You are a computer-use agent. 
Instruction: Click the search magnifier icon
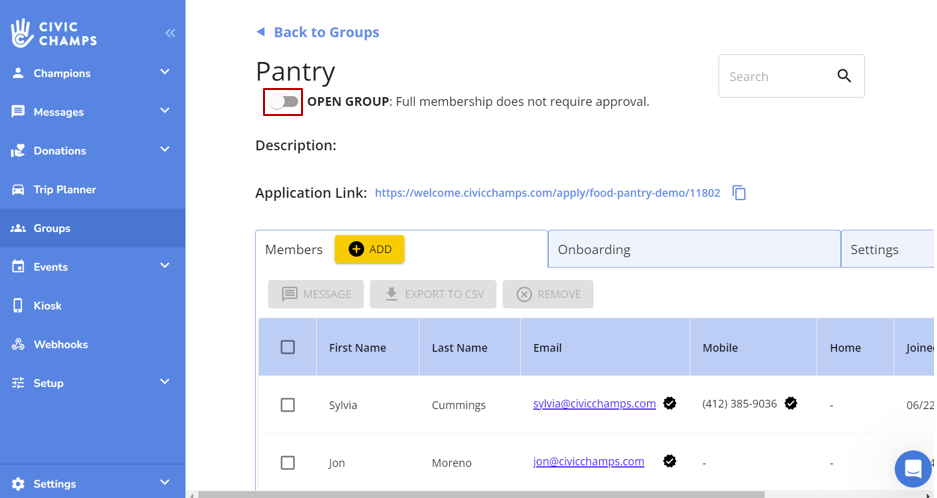pyautogui.click(x=844, y=76)
